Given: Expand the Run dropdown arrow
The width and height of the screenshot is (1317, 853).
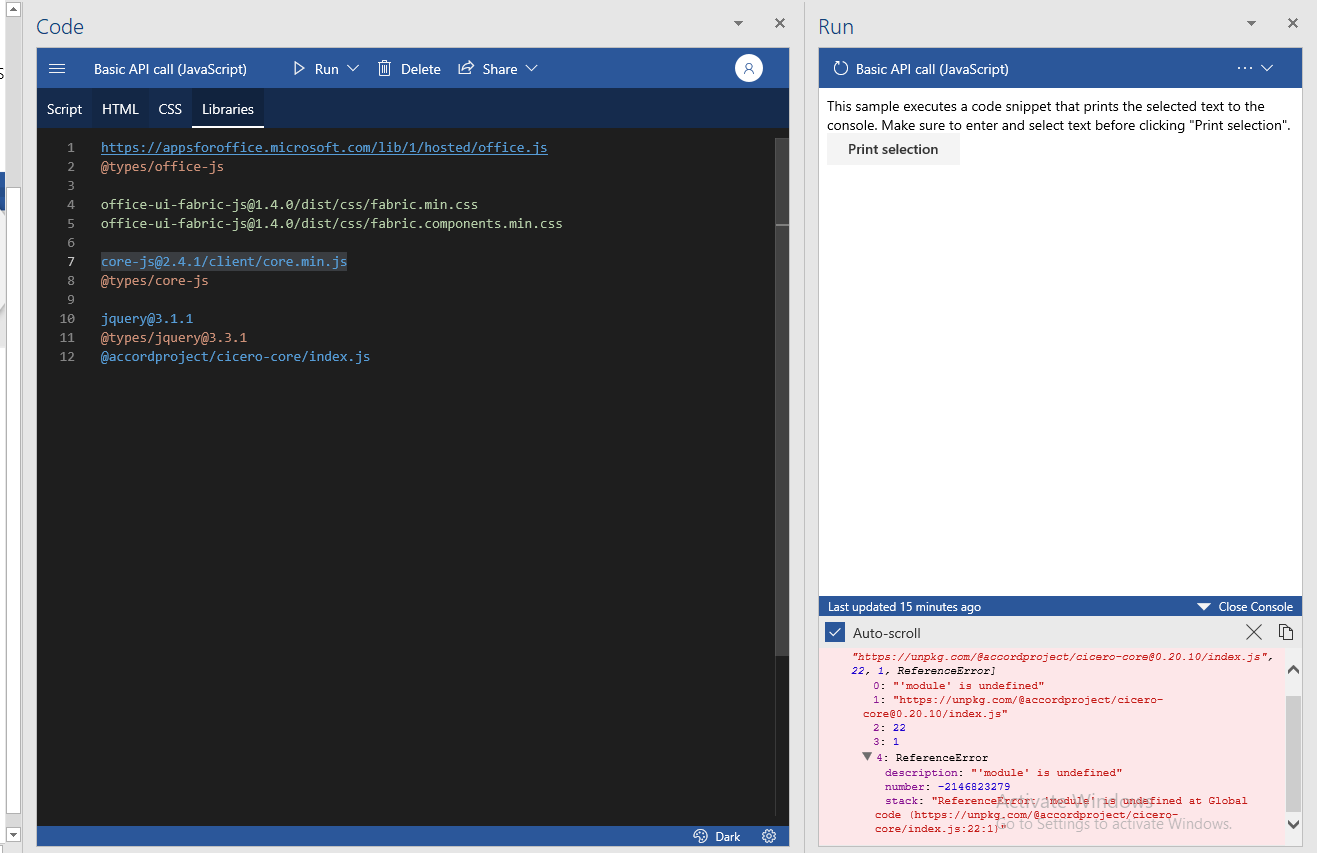Looking at the screenshot, I should coord(351,68).
